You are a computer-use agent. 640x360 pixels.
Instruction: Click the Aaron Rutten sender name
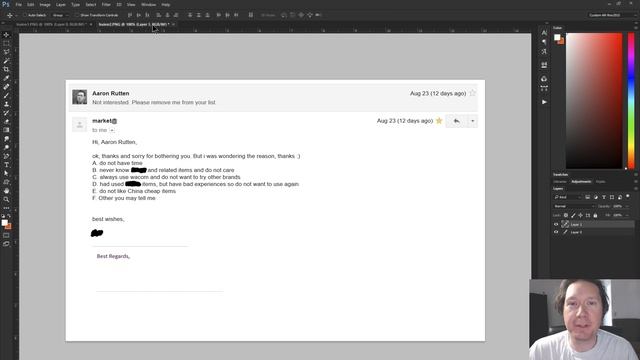pos(111,93)
